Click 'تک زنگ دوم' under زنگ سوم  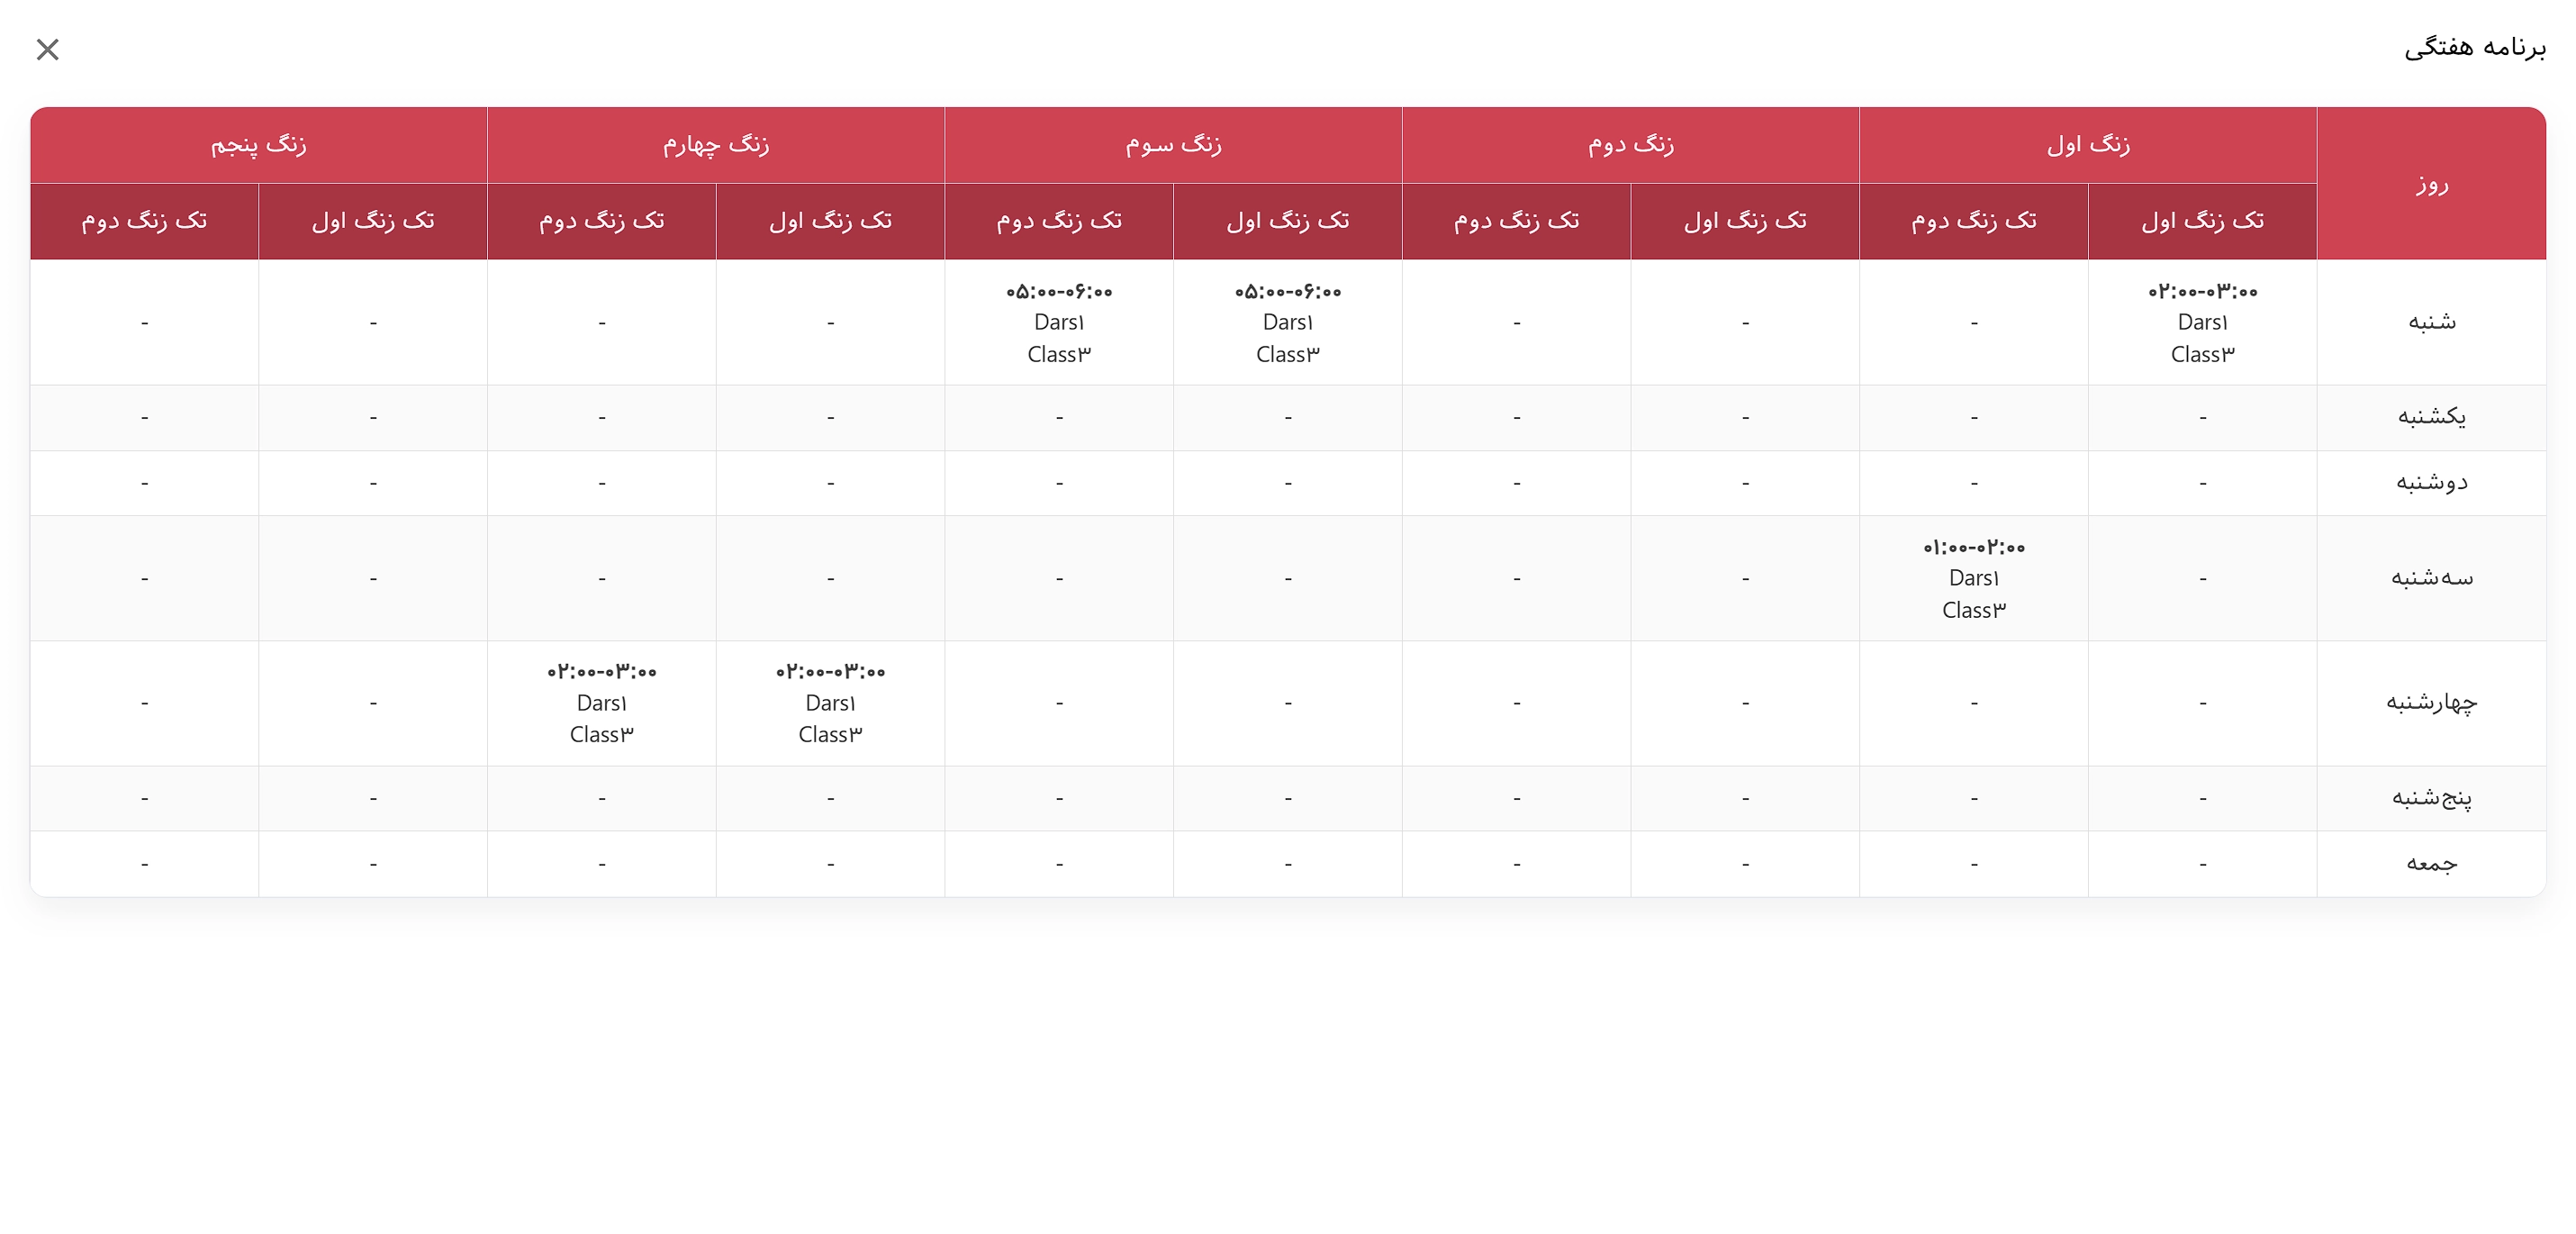(1059, 221)
